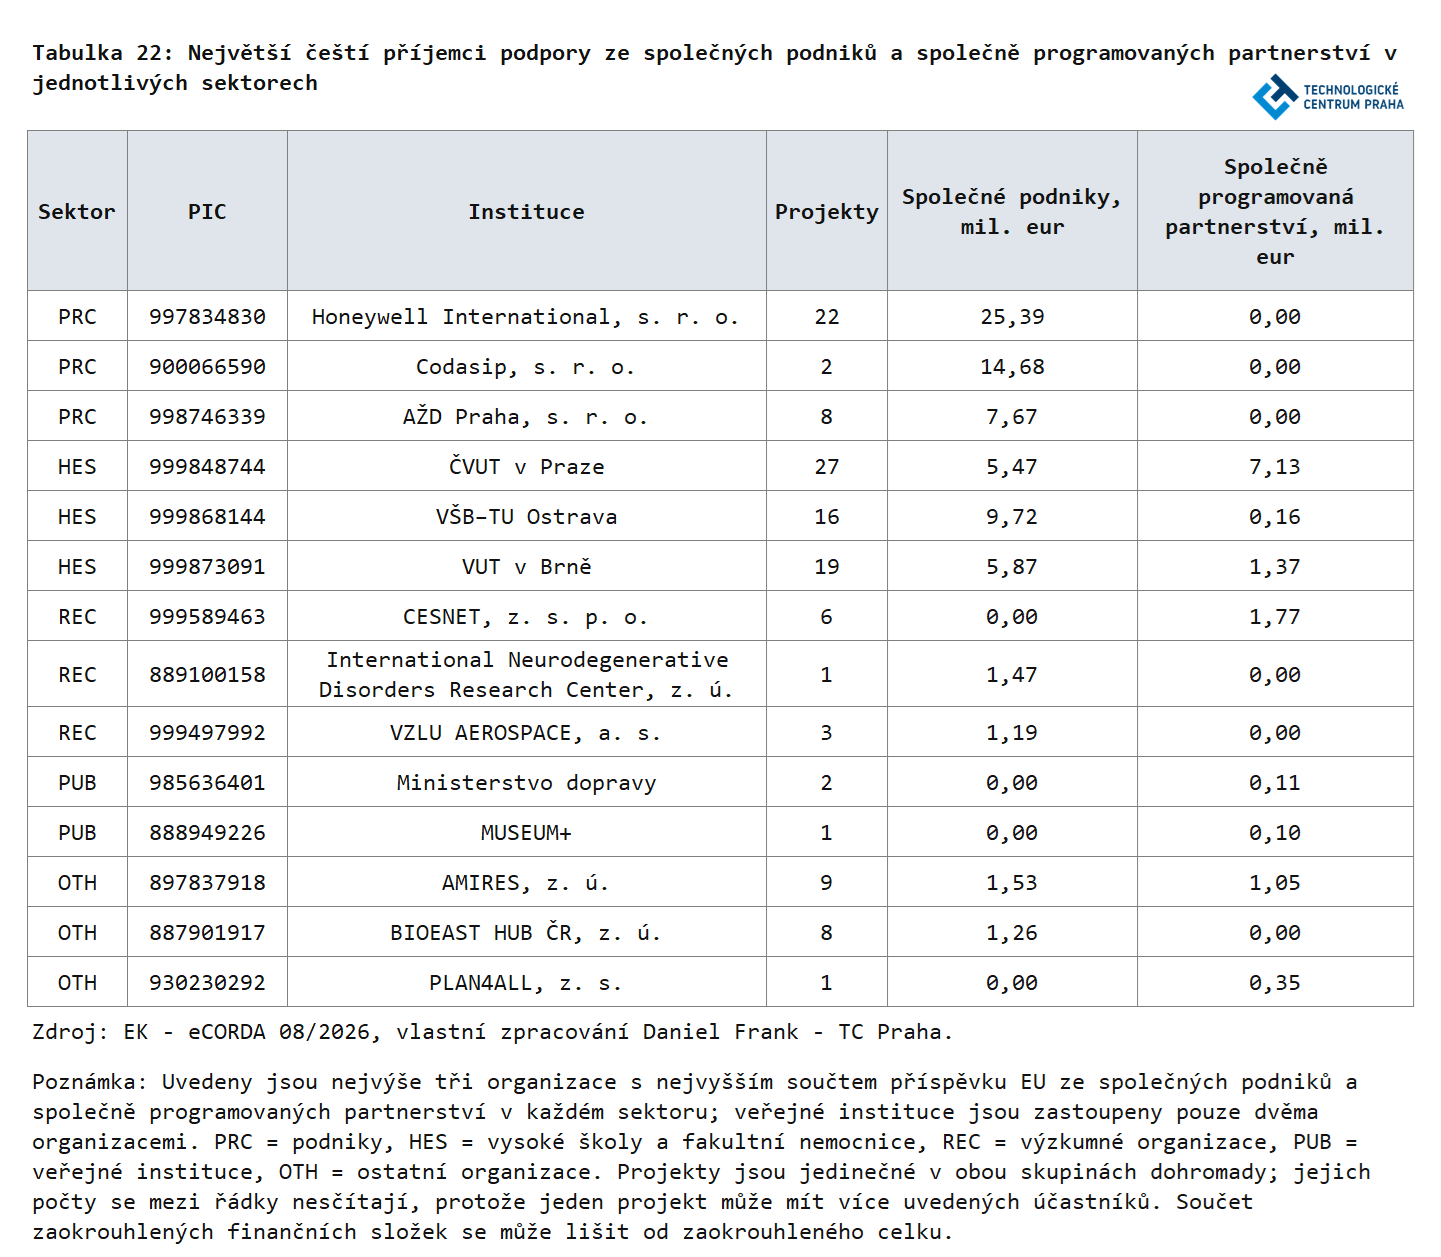Select the 'MUSEUM+' institution cell
1441x1257 pixels.
tap(526, 833)
